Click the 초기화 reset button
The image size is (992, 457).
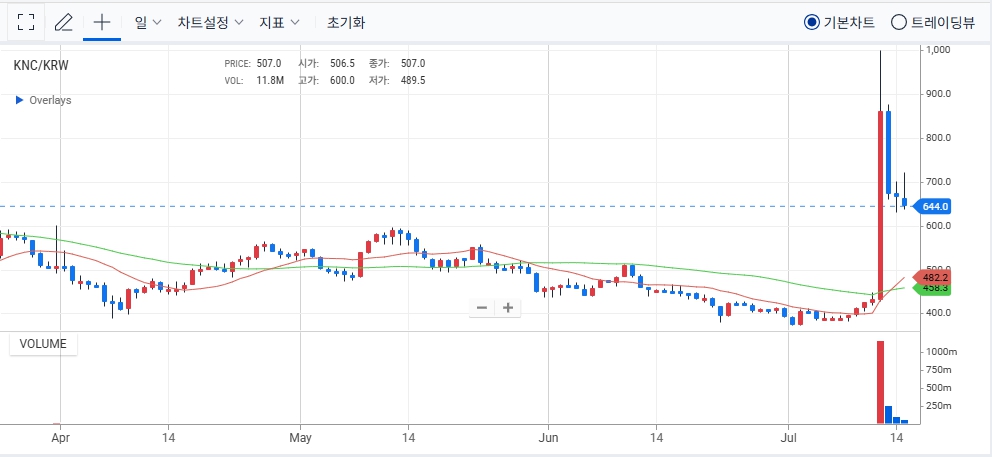[x=346, y=22]
